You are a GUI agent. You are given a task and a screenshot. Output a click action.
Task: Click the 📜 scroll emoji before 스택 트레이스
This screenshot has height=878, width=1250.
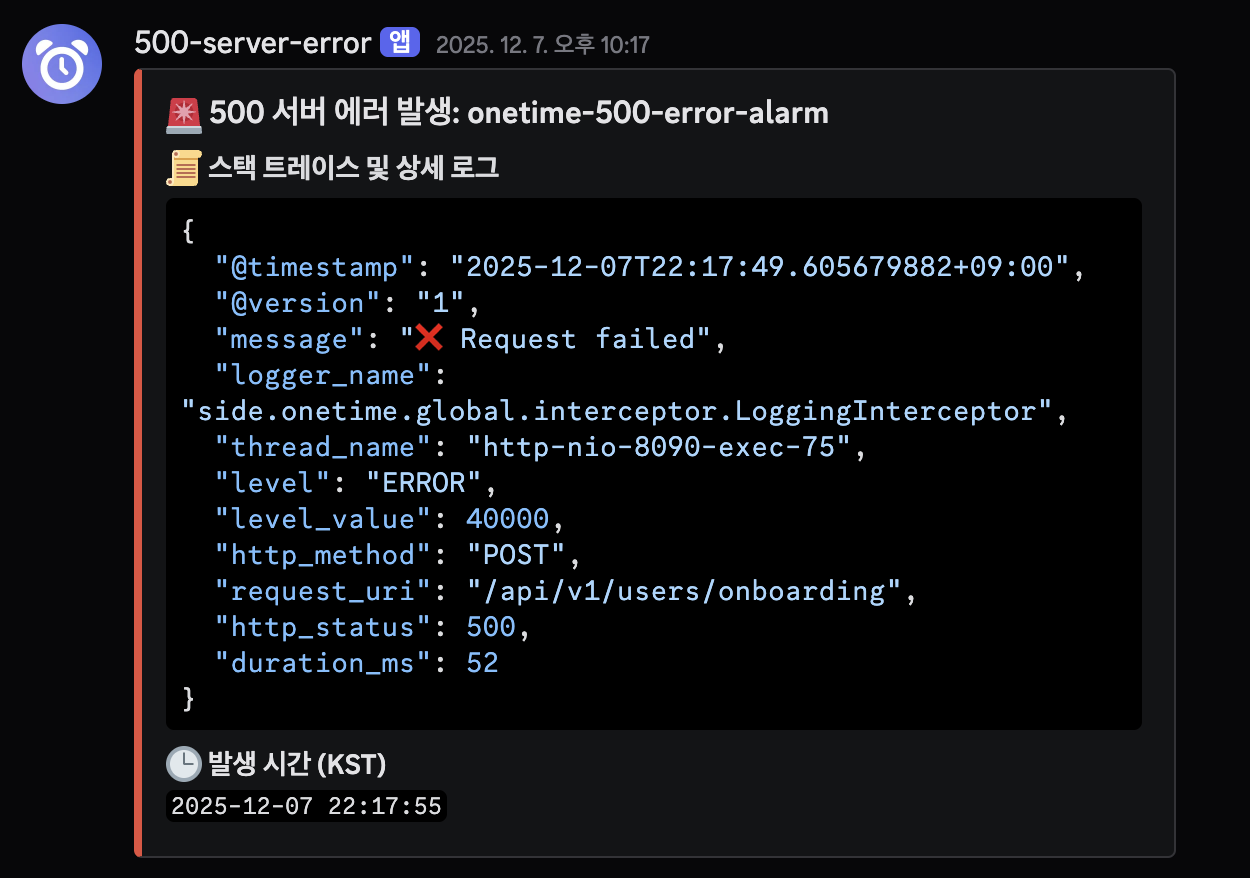(x=184, y=167)
